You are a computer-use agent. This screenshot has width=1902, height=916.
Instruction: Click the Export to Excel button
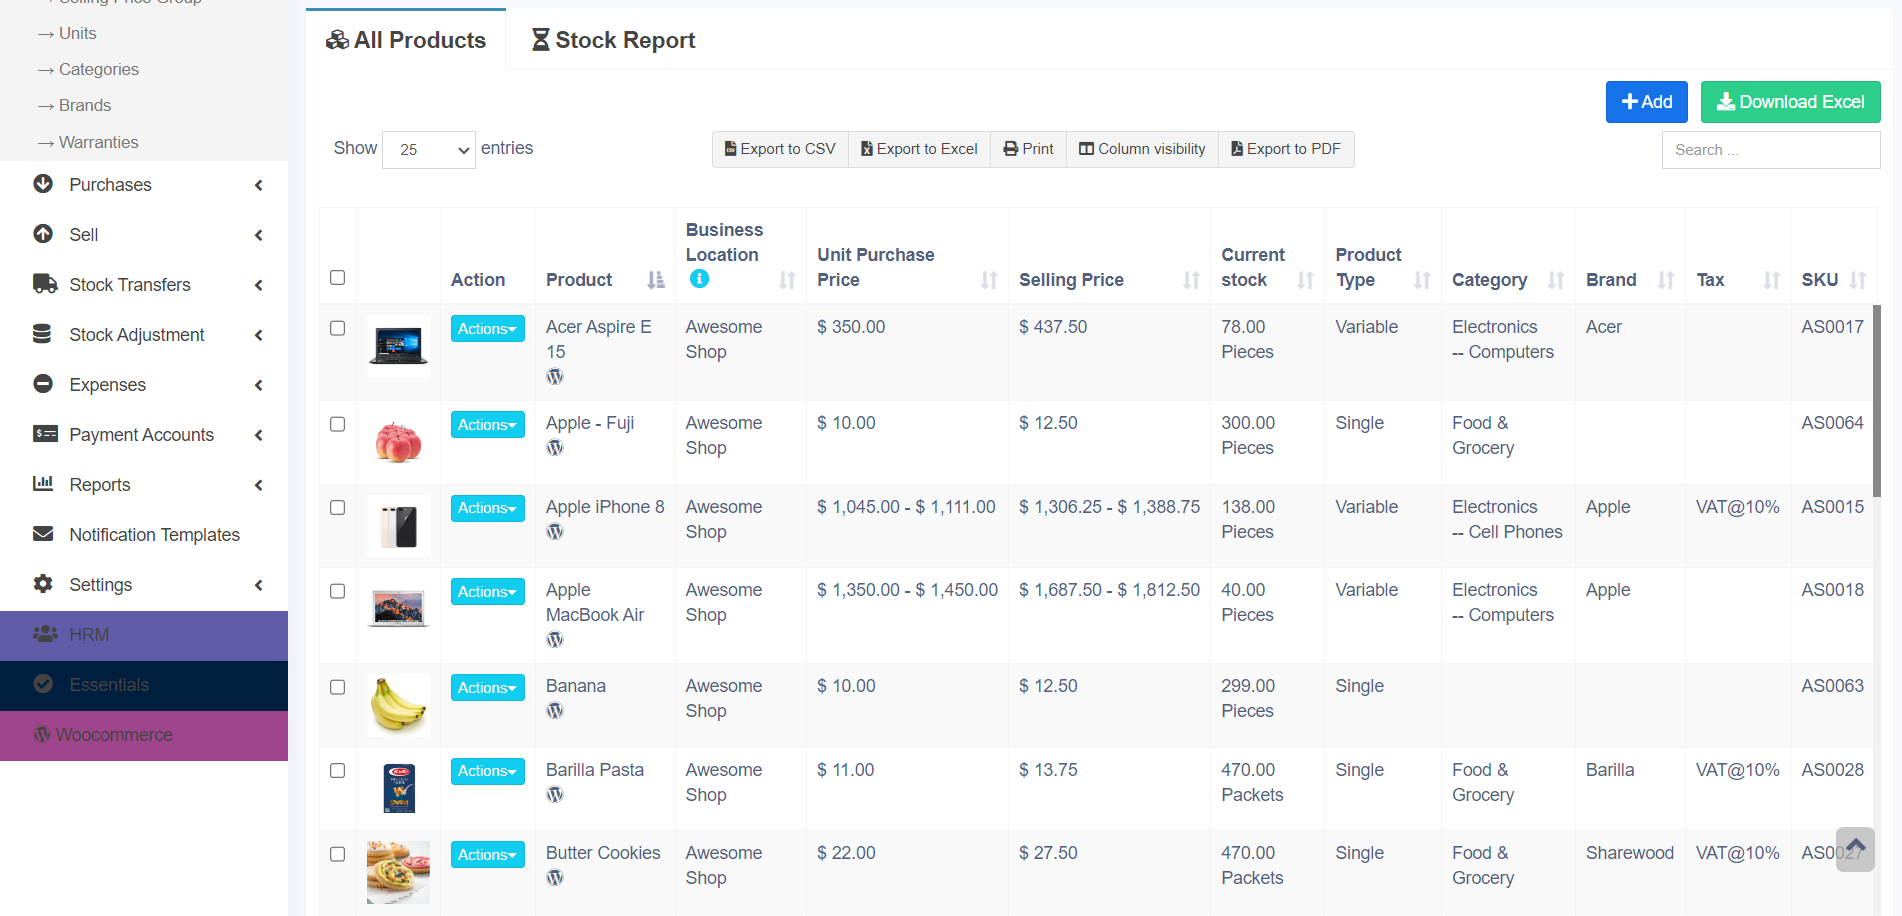[x=920, y=149]
